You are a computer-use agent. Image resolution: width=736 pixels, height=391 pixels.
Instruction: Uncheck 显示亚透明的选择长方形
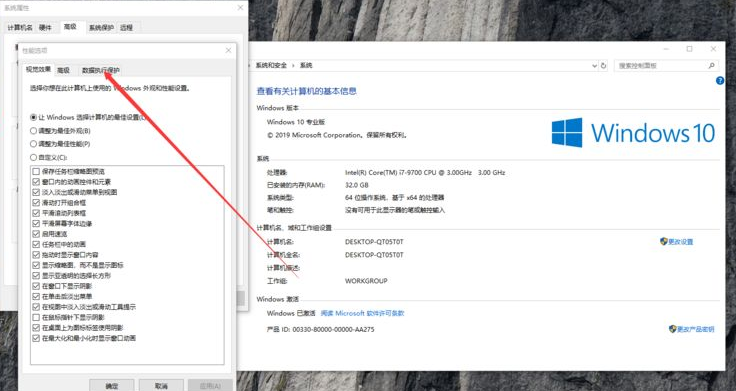[36, 276]
